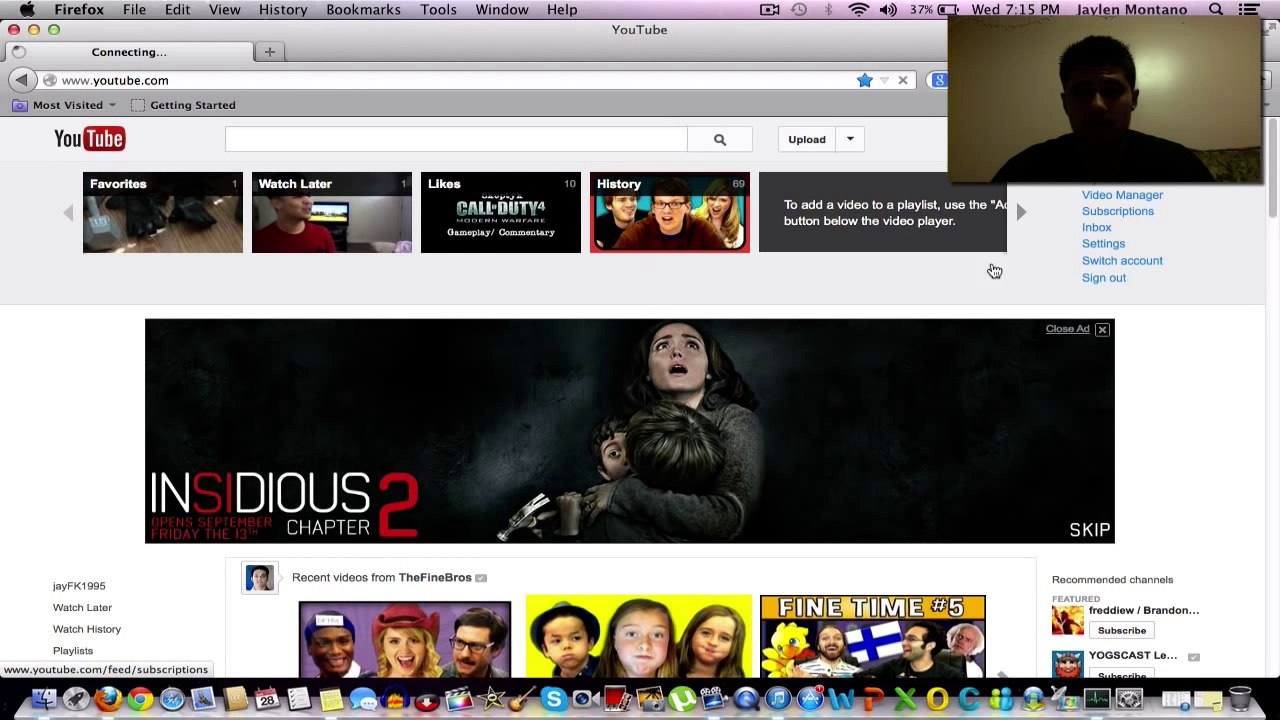Image resolution: width=1280 pixels, height=720 pixels.
Task: Open the View menu
Action: pos(225,9)
